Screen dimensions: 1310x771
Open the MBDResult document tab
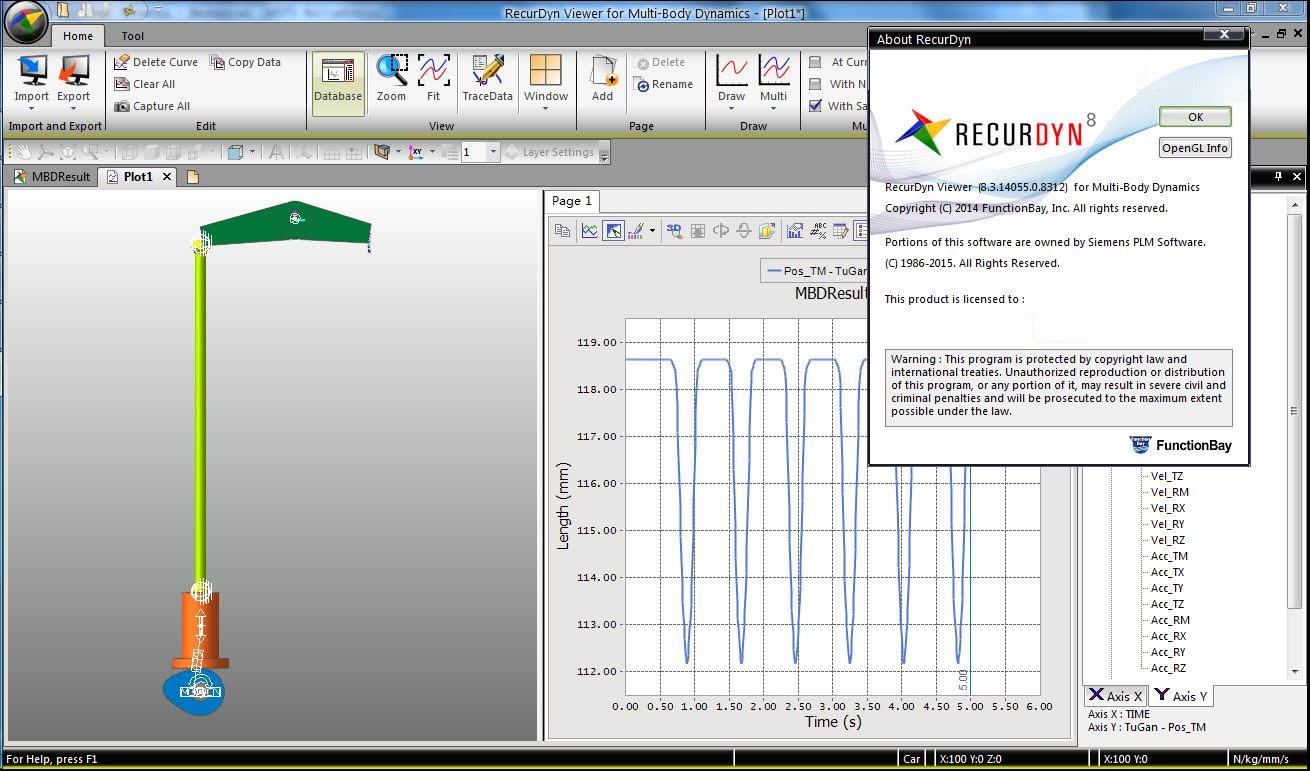(52, 177)
